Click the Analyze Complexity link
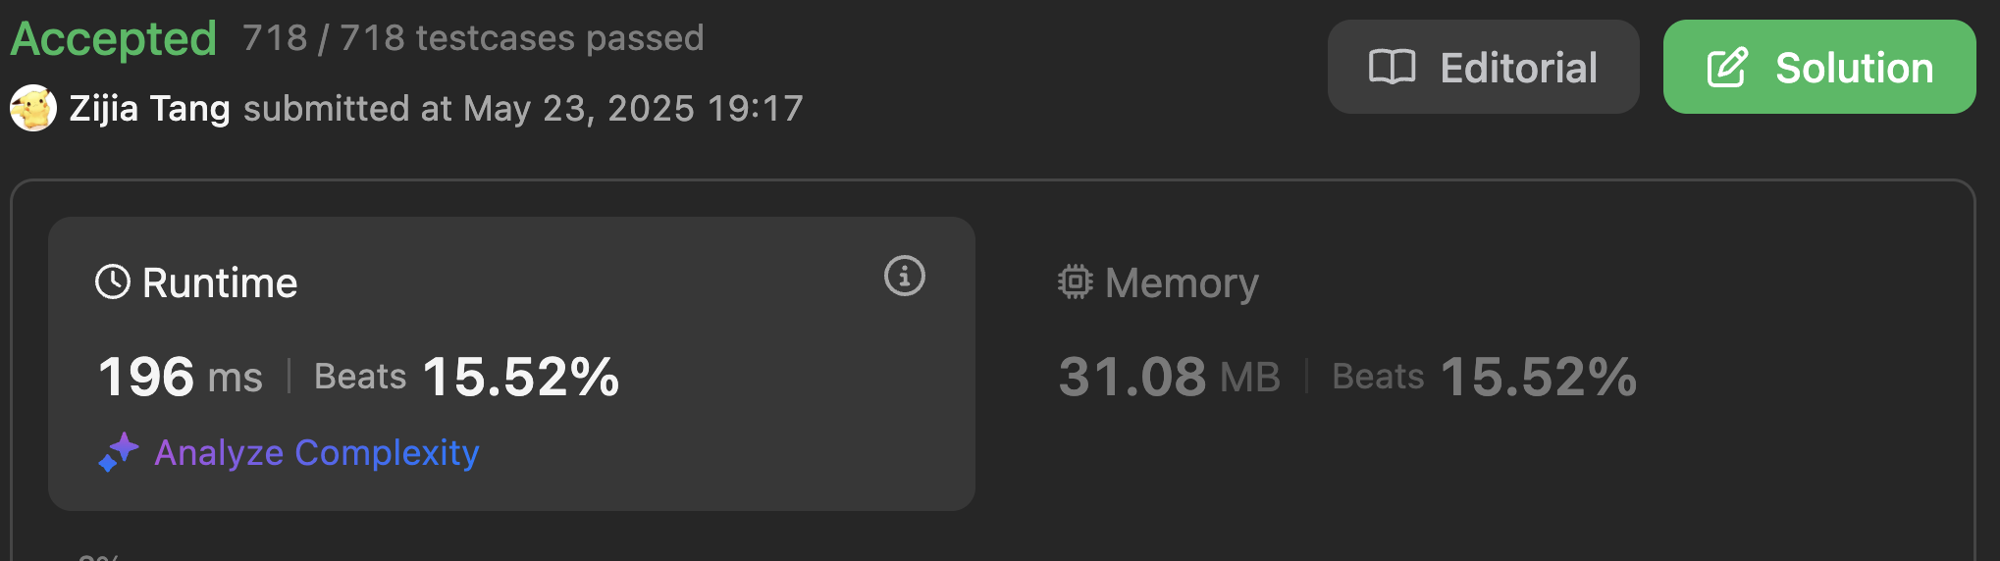2000x561 pixels. click(316, 453)
